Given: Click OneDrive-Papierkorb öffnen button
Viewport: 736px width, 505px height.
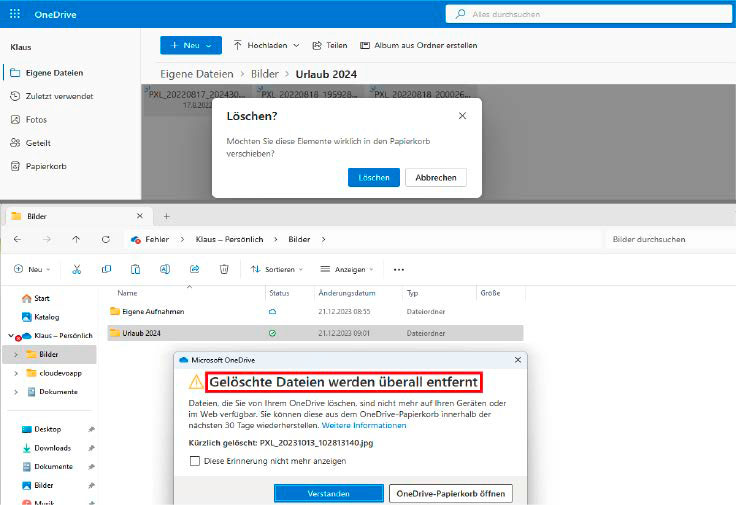Looking at the screenshot, I should point(451,493).
